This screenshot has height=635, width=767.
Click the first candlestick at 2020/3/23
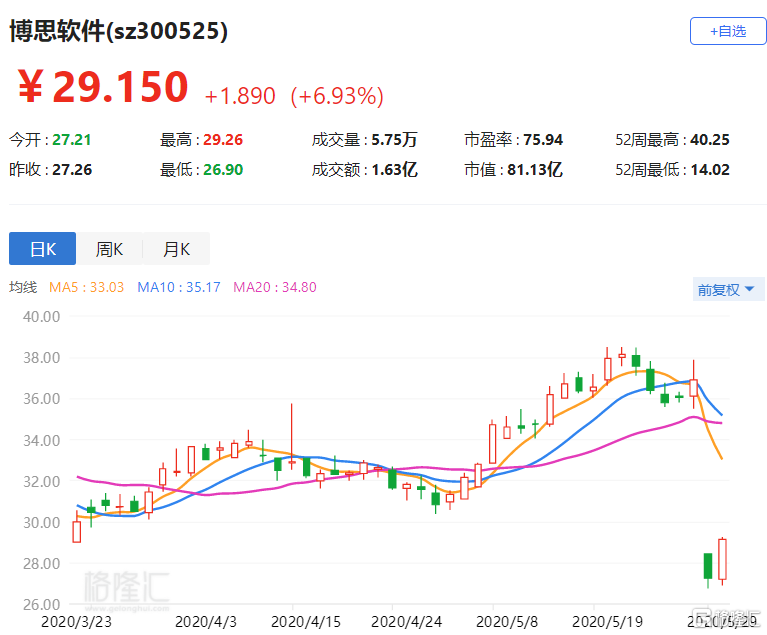tap(77, 531)
